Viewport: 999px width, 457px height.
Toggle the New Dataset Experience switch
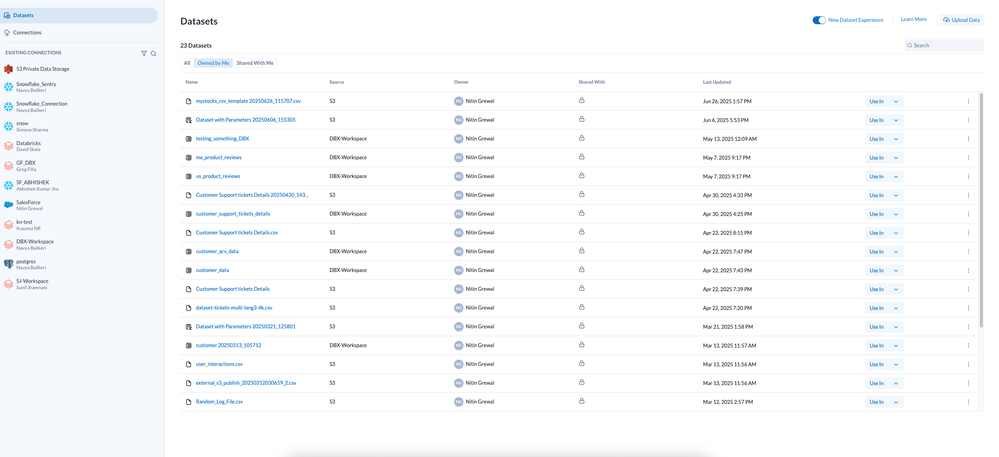coord(819,20)
